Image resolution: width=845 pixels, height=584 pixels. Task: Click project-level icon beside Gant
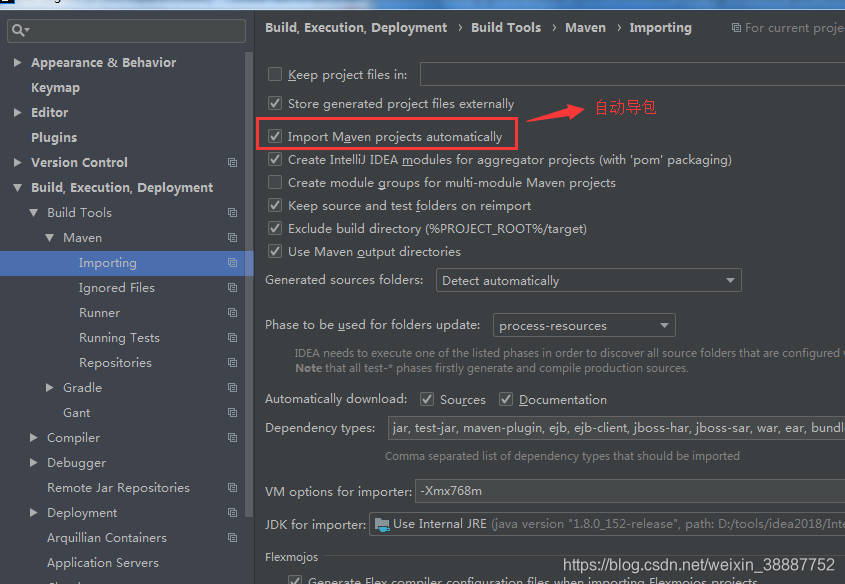click(232, 413)
